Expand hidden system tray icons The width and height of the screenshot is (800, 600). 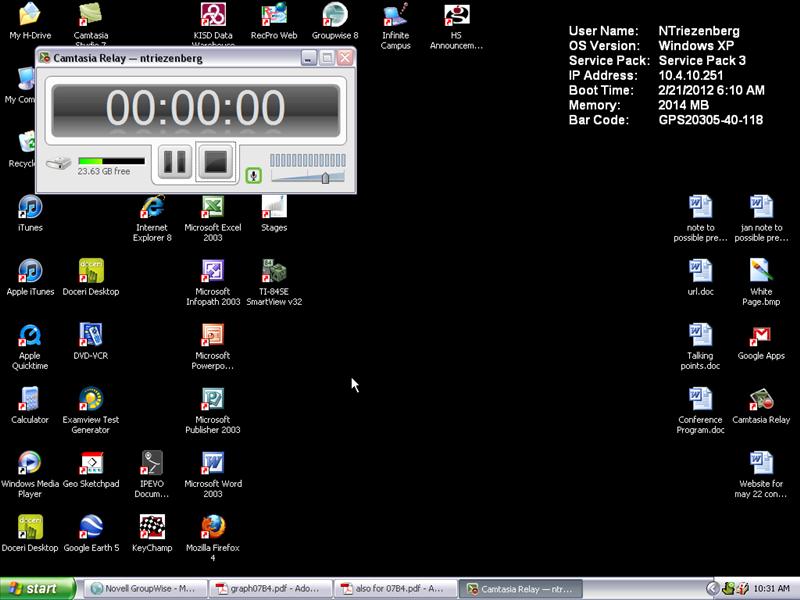712,588
